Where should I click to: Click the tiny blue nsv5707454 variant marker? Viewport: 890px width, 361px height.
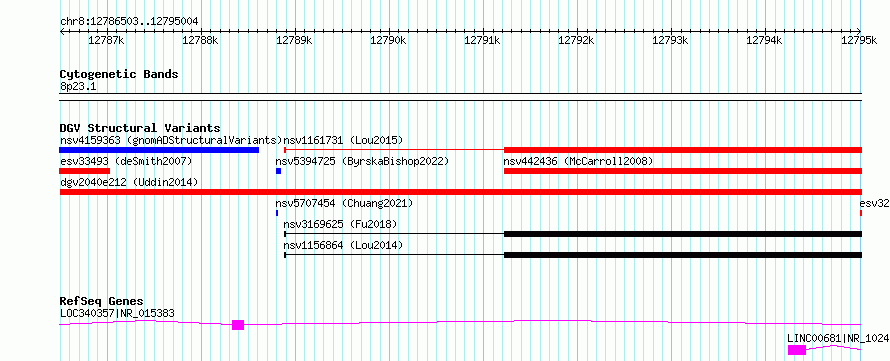pos(277,213)
